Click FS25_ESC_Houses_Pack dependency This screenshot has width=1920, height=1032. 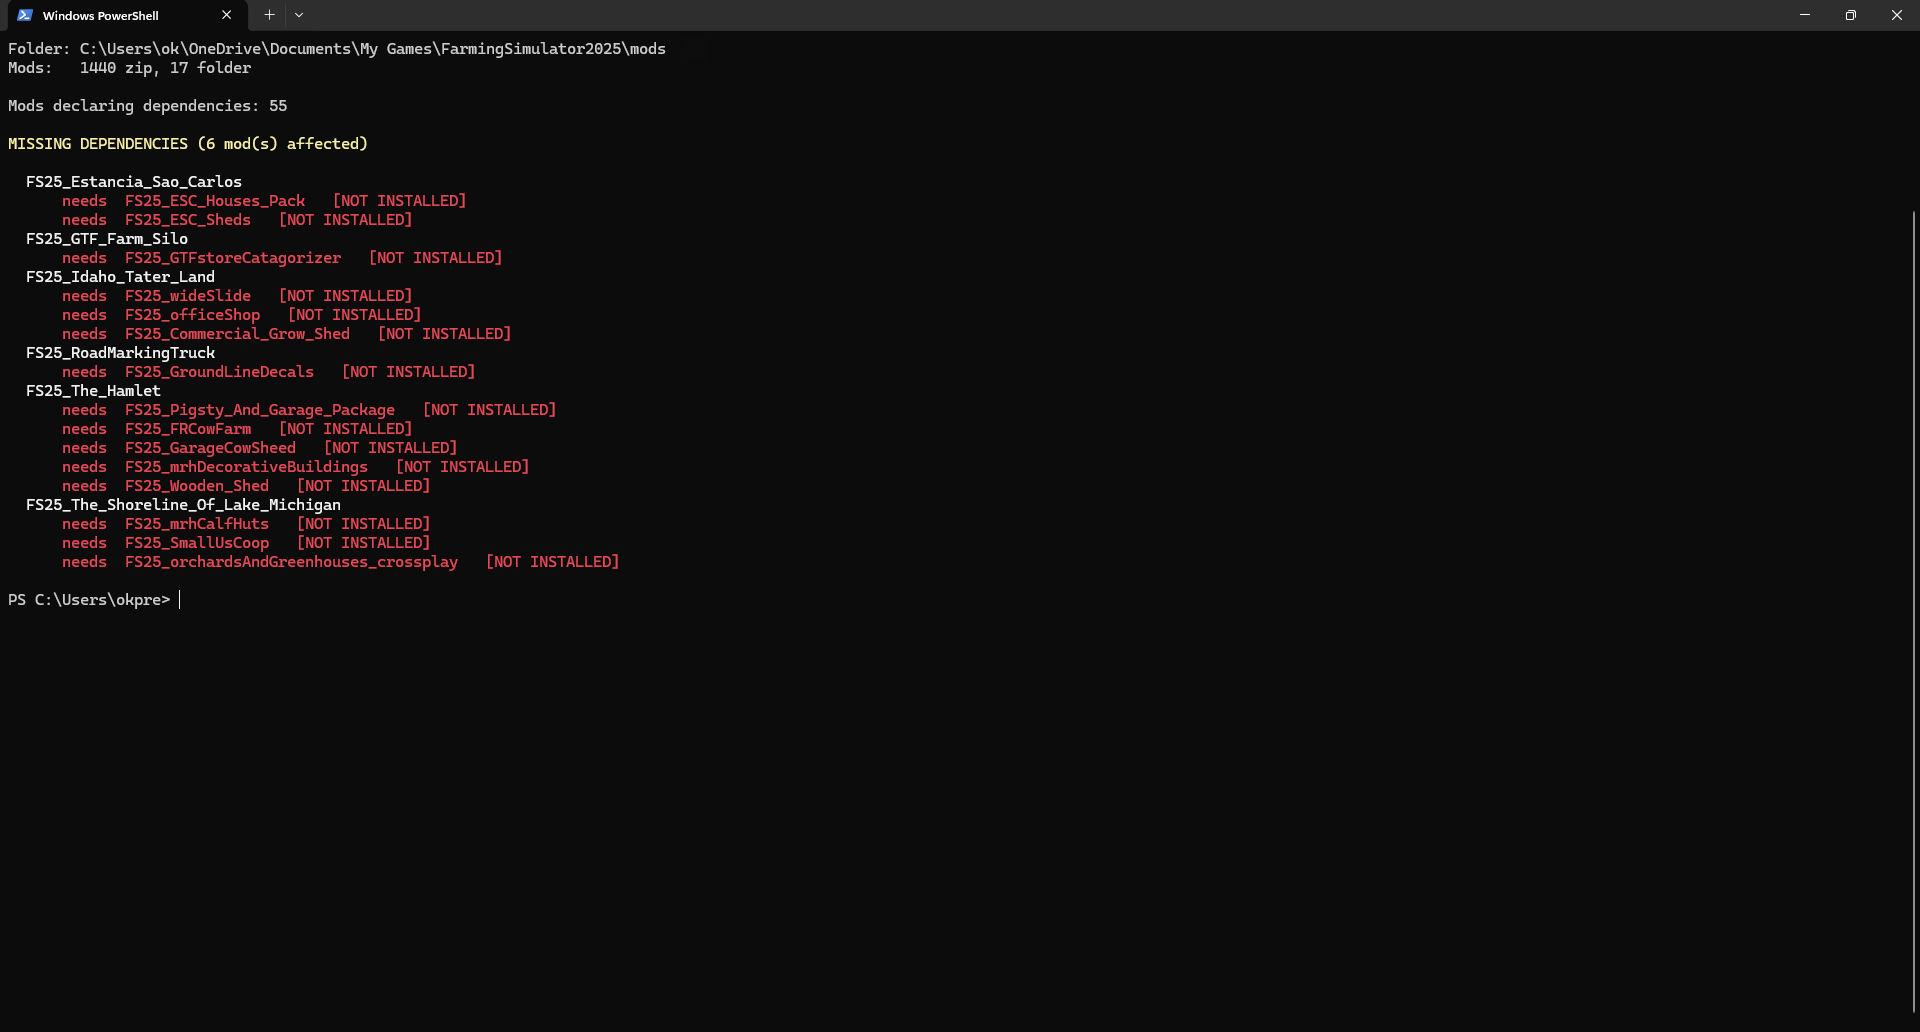[215, 201]
